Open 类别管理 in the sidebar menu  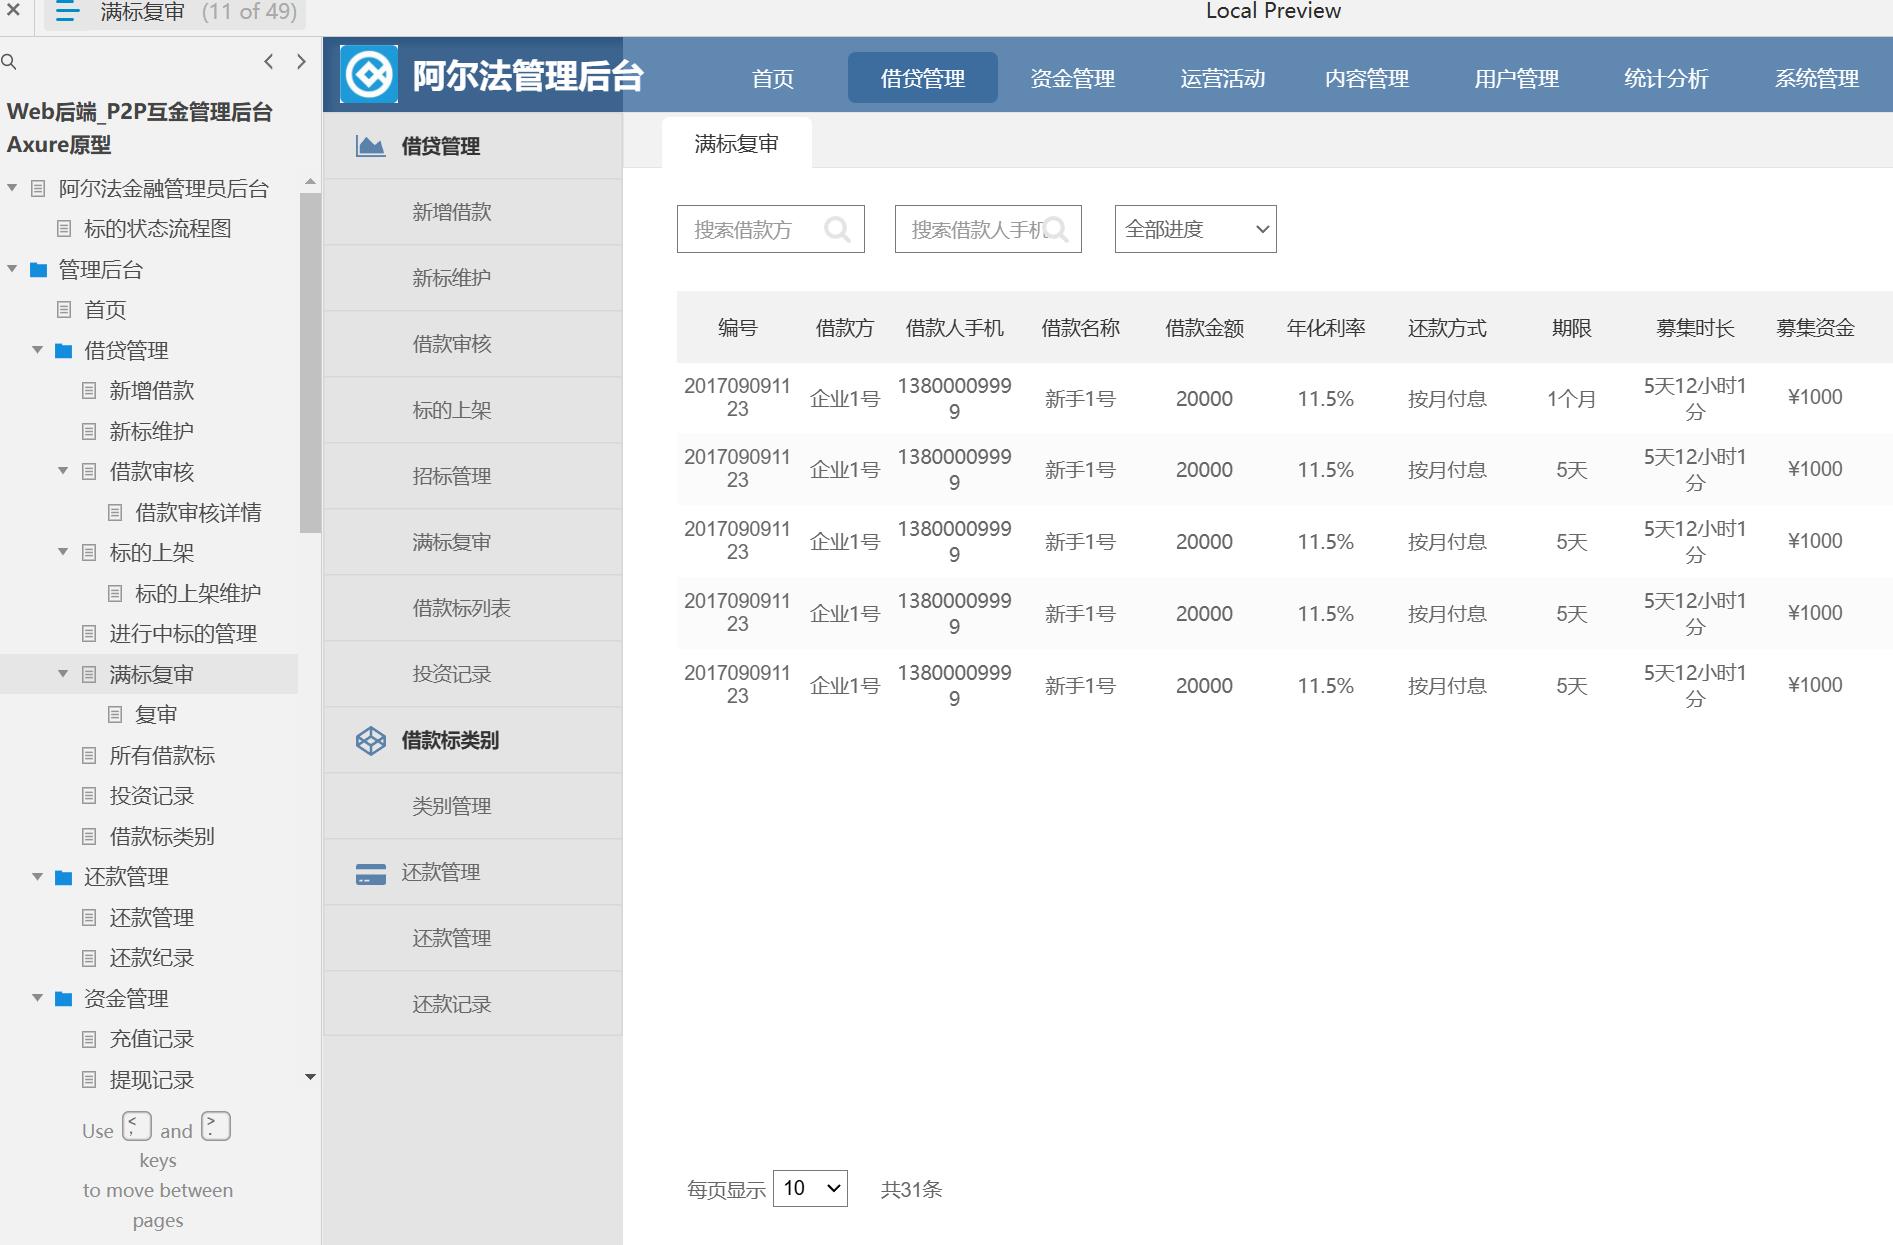[472, 806]
